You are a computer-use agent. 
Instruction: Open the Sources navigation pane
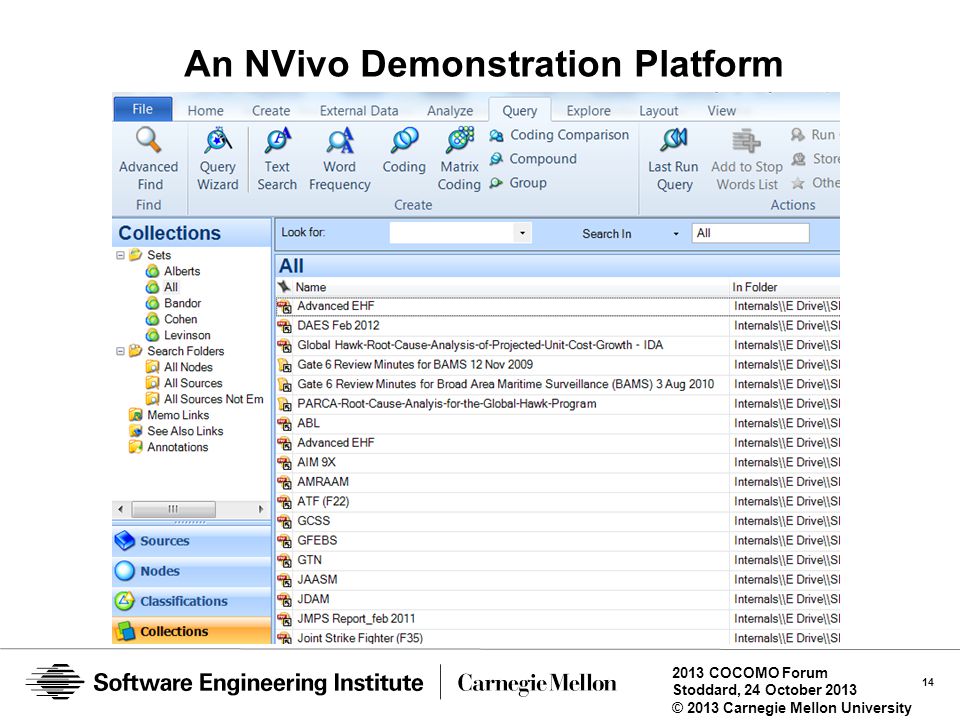[192, 541]
